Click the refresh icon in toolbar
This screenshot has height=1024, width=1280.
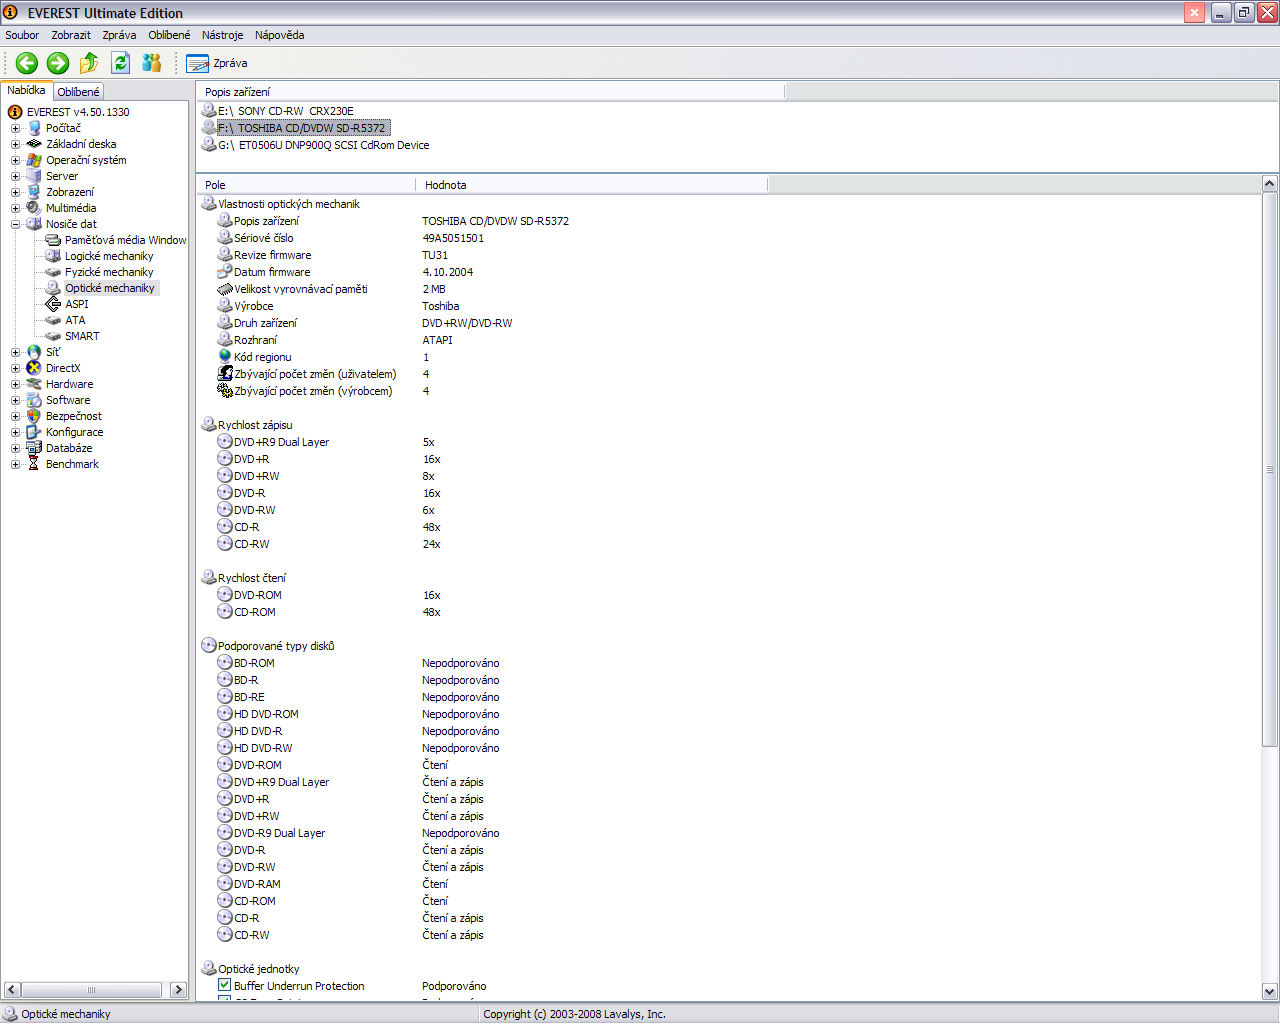(120, 63)
